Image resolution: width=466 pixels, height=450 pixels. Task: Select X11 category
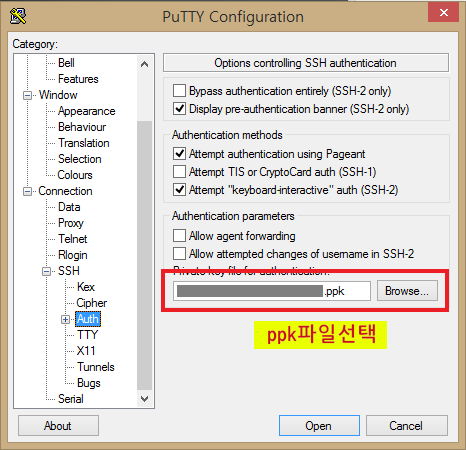click(x=86, y=351)
